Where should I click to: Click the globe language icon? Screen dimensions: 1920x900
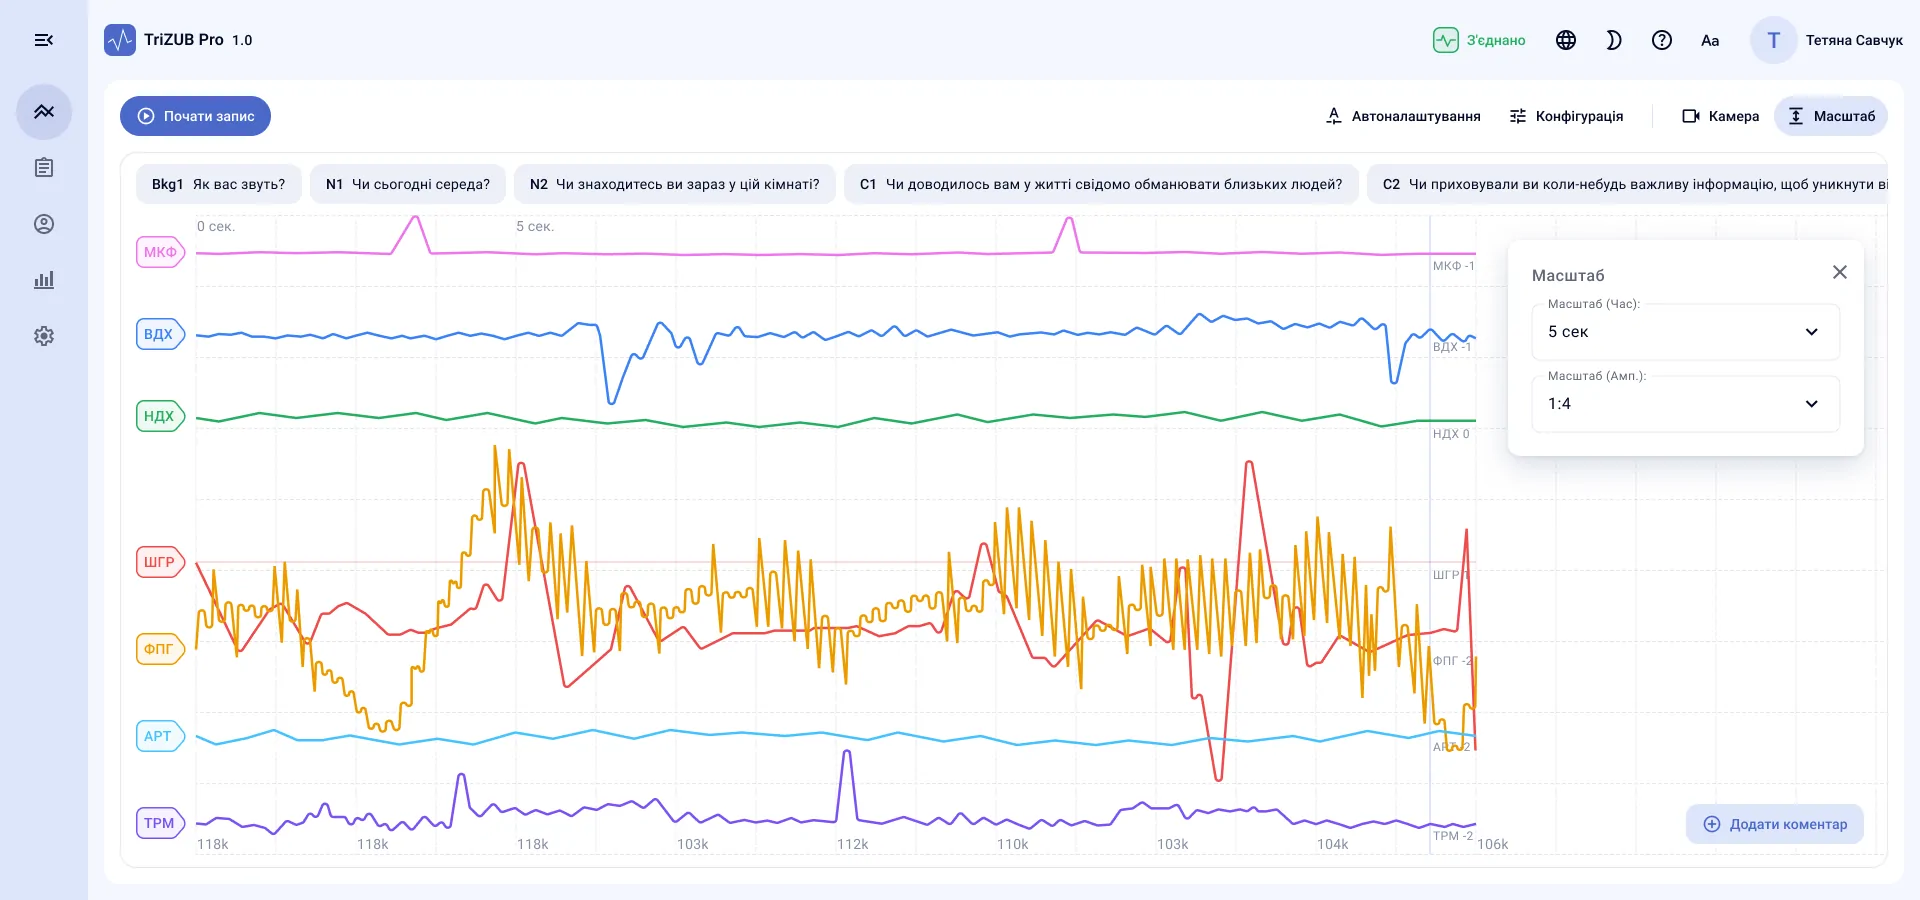coord(1566,40)
